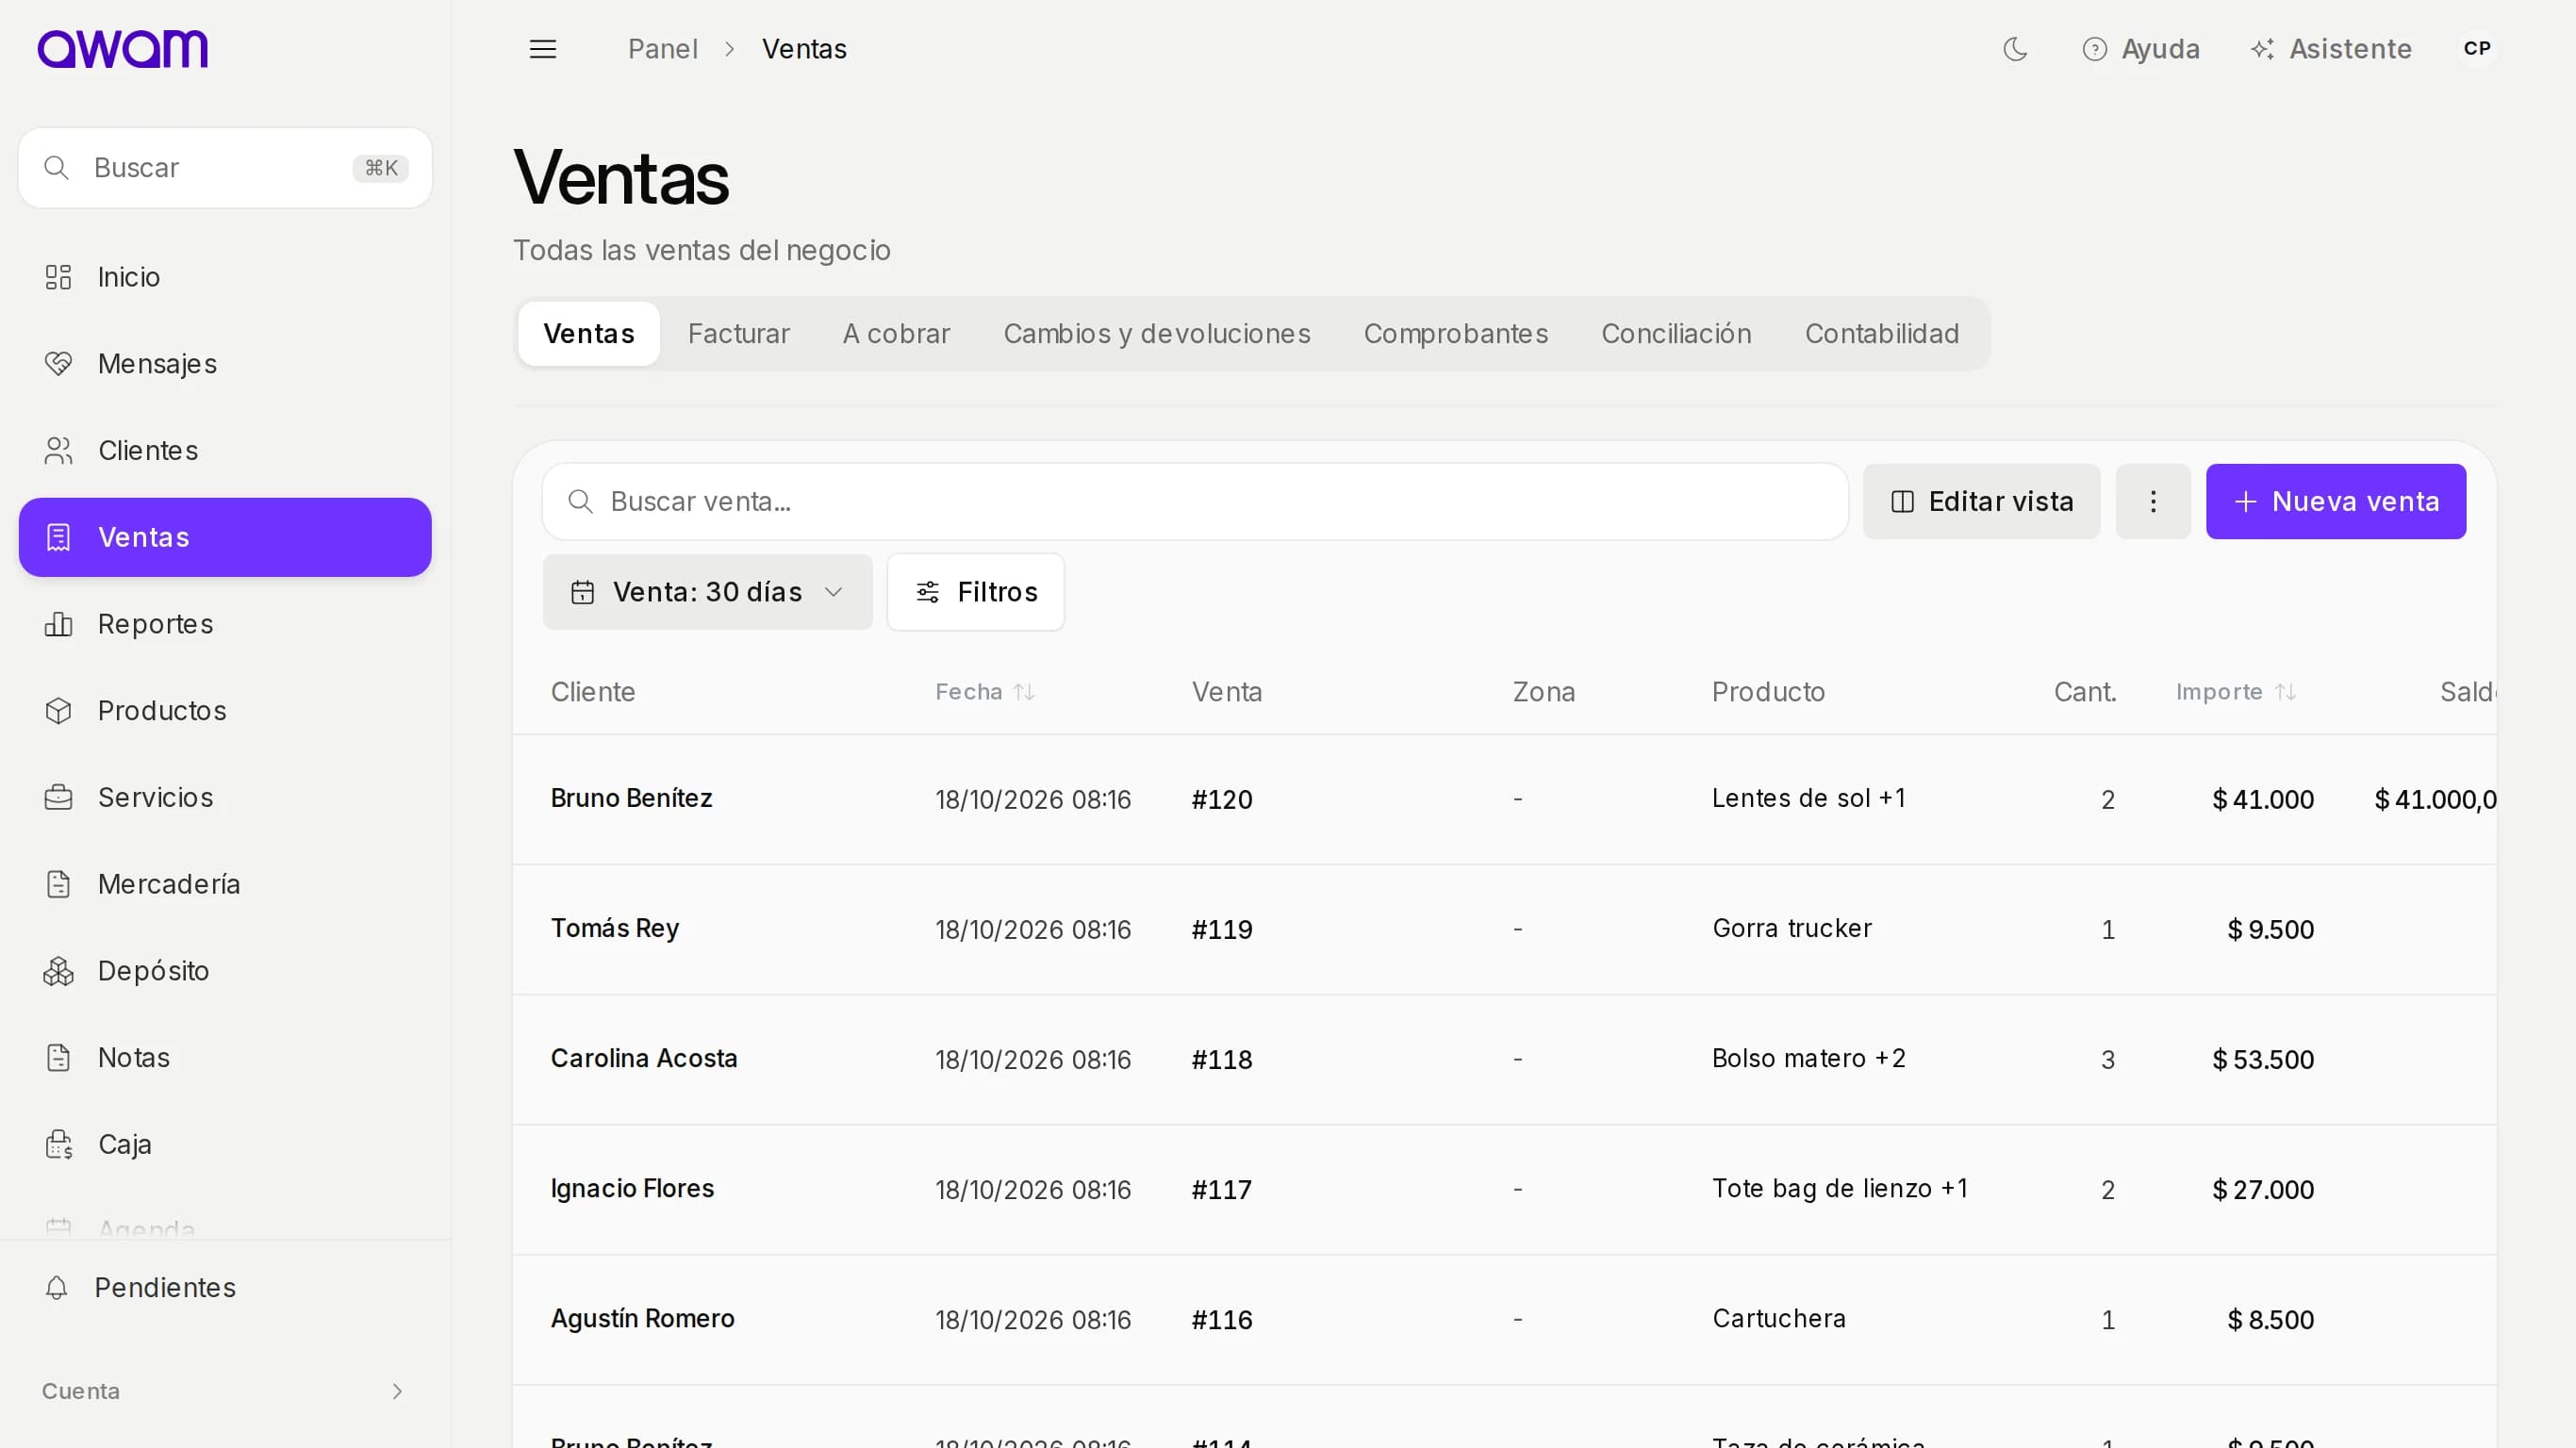This screenshot has height=1448, width=2576.
Task: Open Notas in sidebar
Action: (225, 1058)
